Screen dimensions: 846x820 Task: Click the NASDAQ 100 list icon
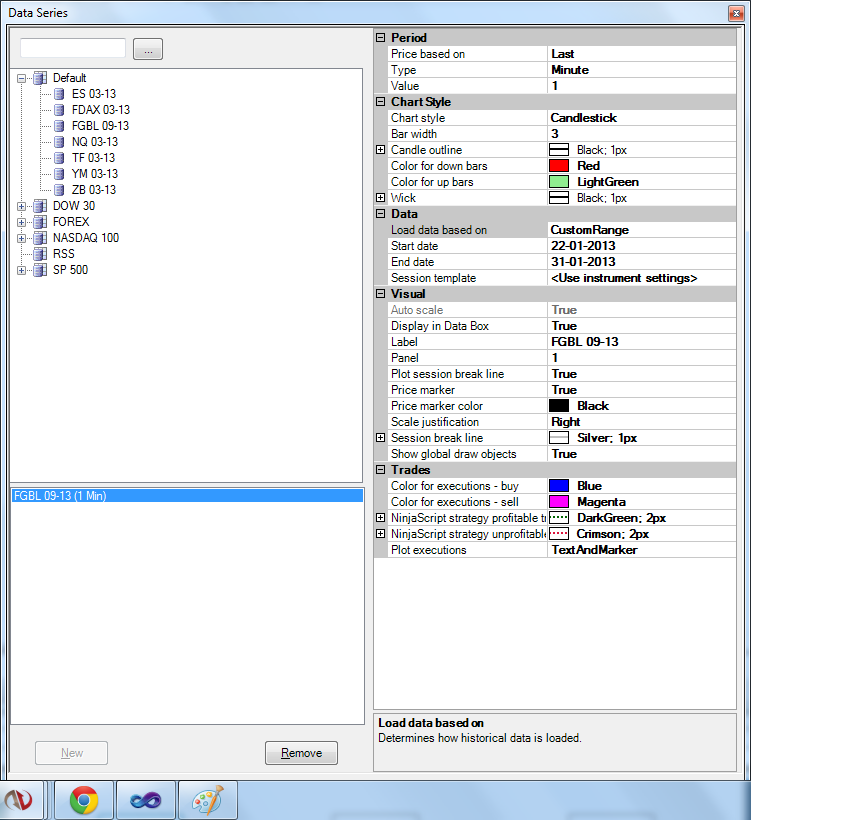[x=40, y=238]
